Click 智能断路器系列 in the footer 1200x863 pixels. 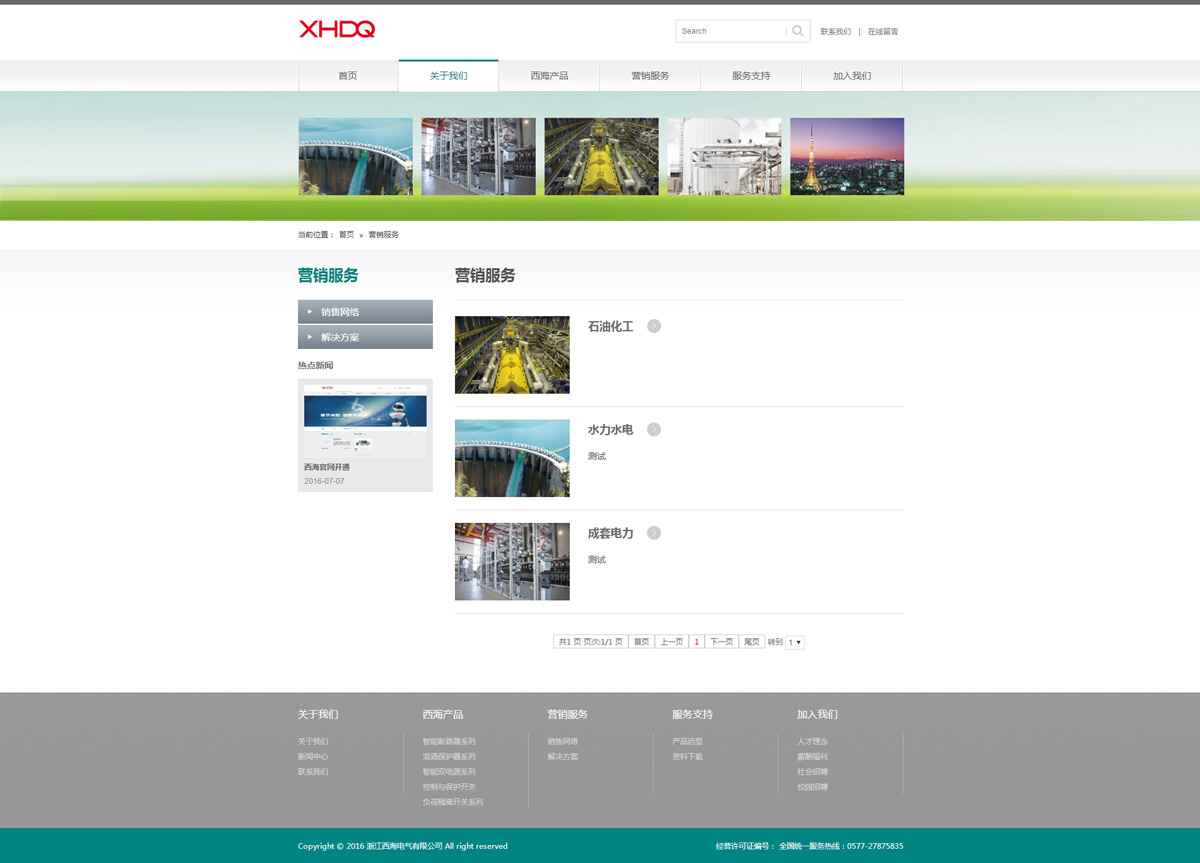[449, 742]
